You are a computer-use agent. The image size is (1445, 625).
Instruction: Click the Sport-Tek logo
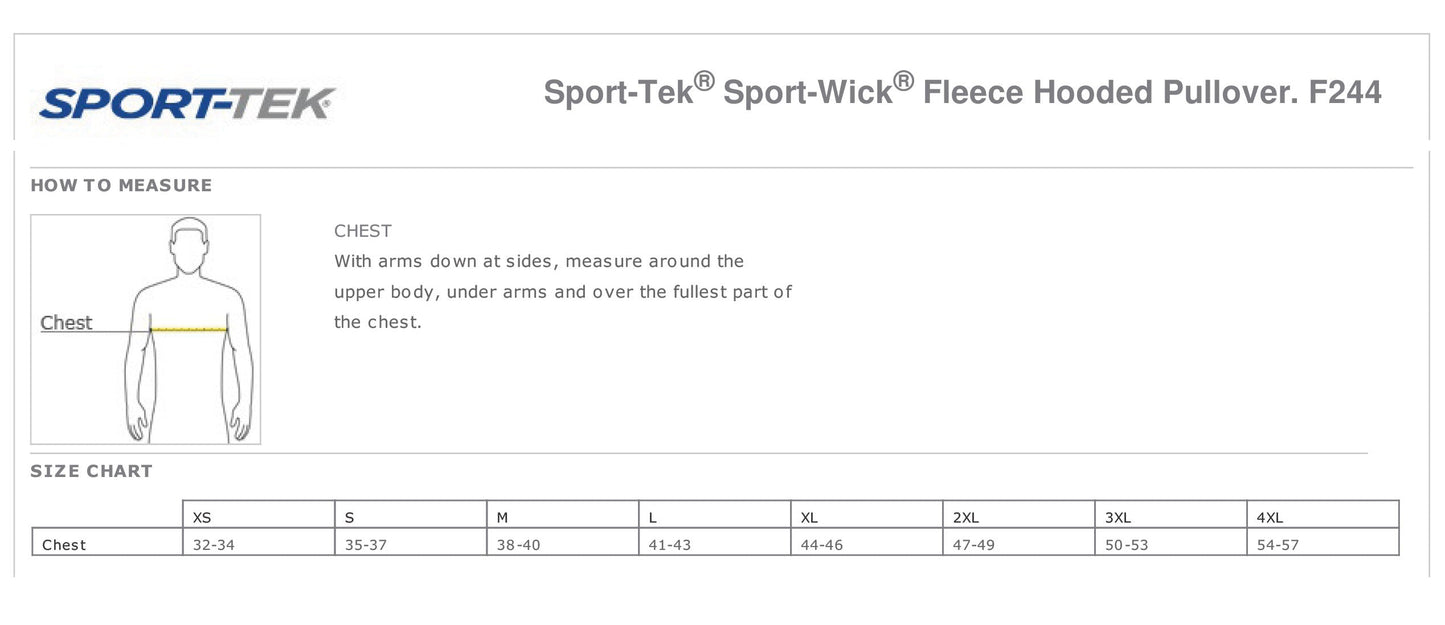186,102
